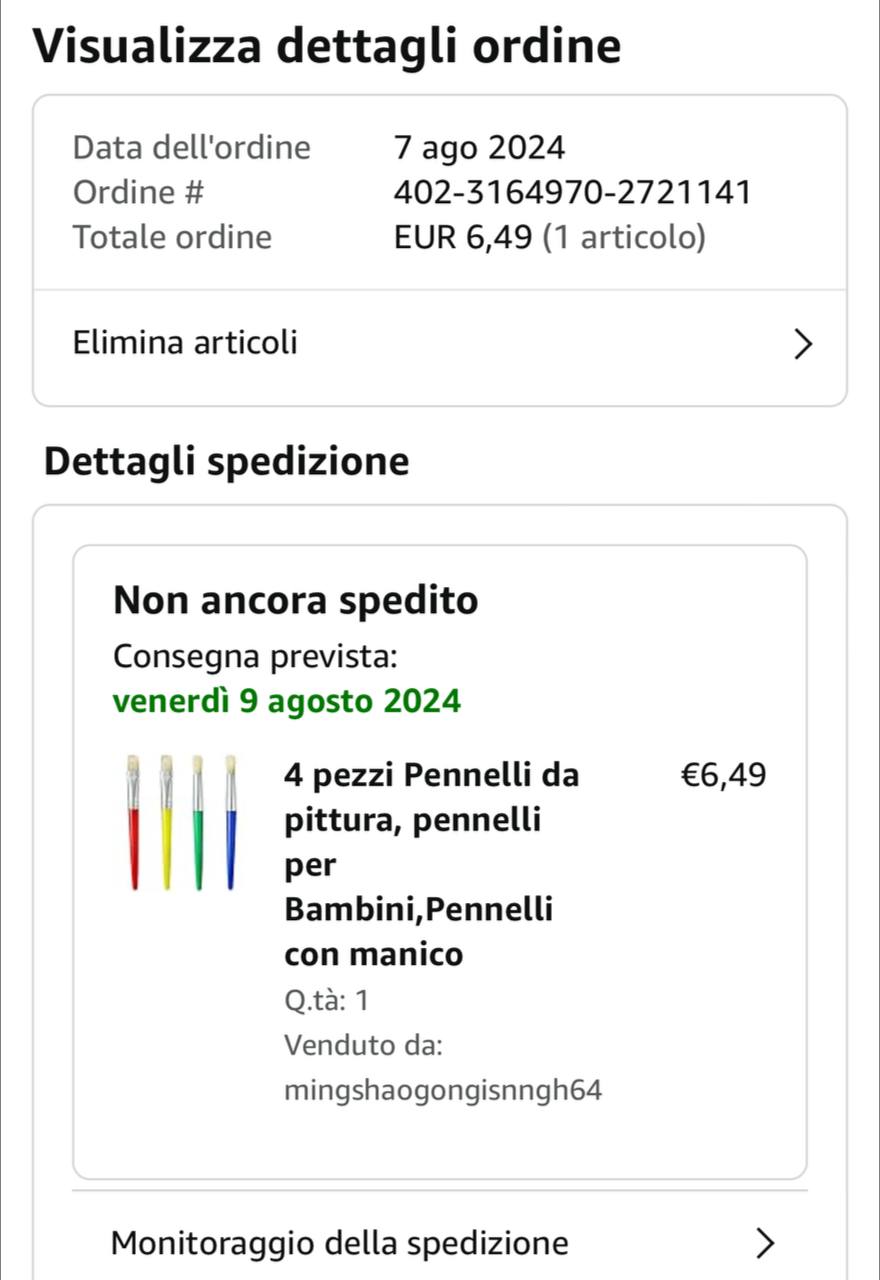Tap the Consegna prevista label

[255, 657]
